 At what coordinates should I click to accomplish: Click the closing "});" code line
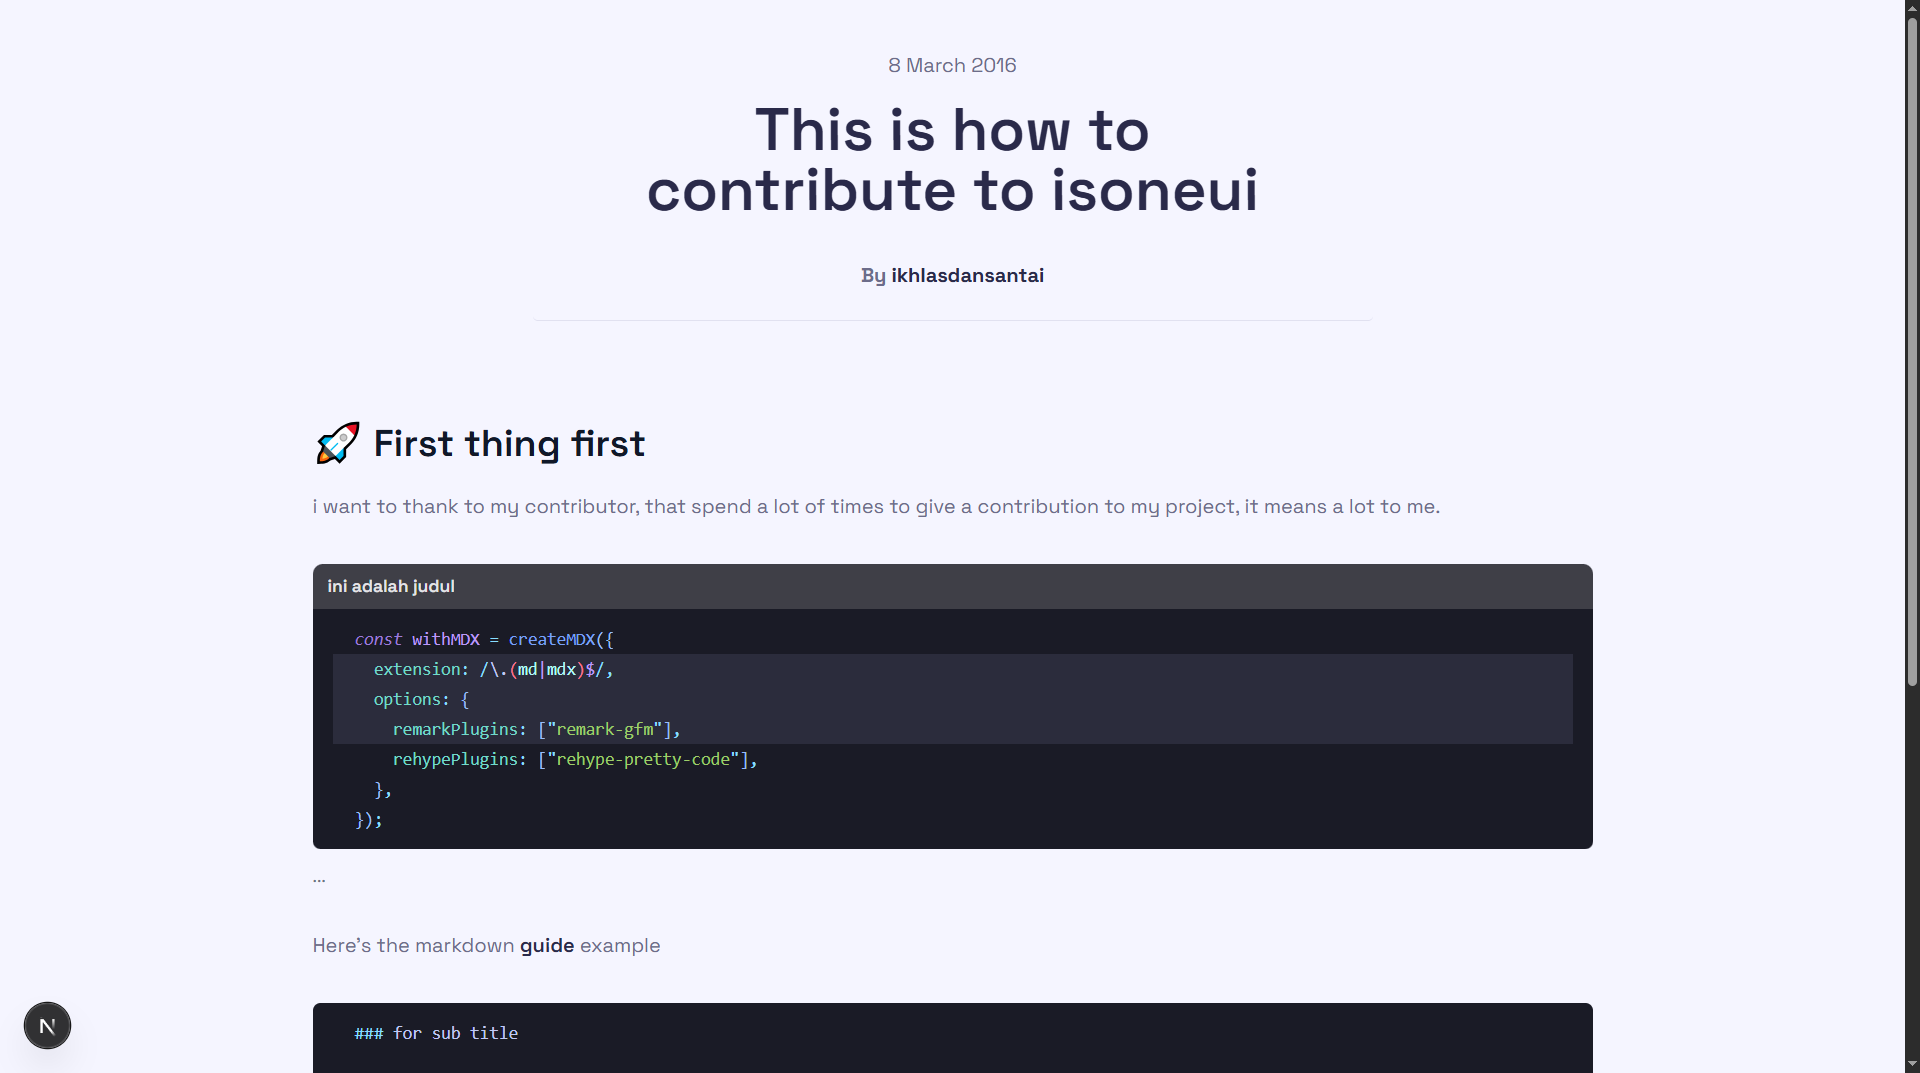pyautogui.click(x=368, y=819)
